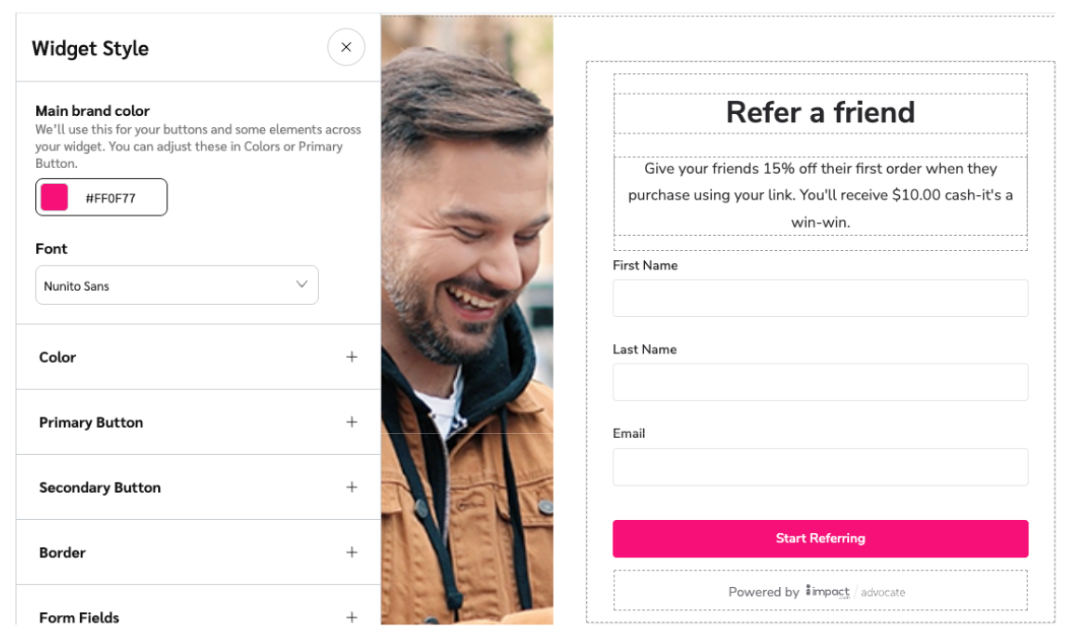Click the font dropdown chevron arrow
This screenshot has height=632, width=1074.
[x=301, y=284]
